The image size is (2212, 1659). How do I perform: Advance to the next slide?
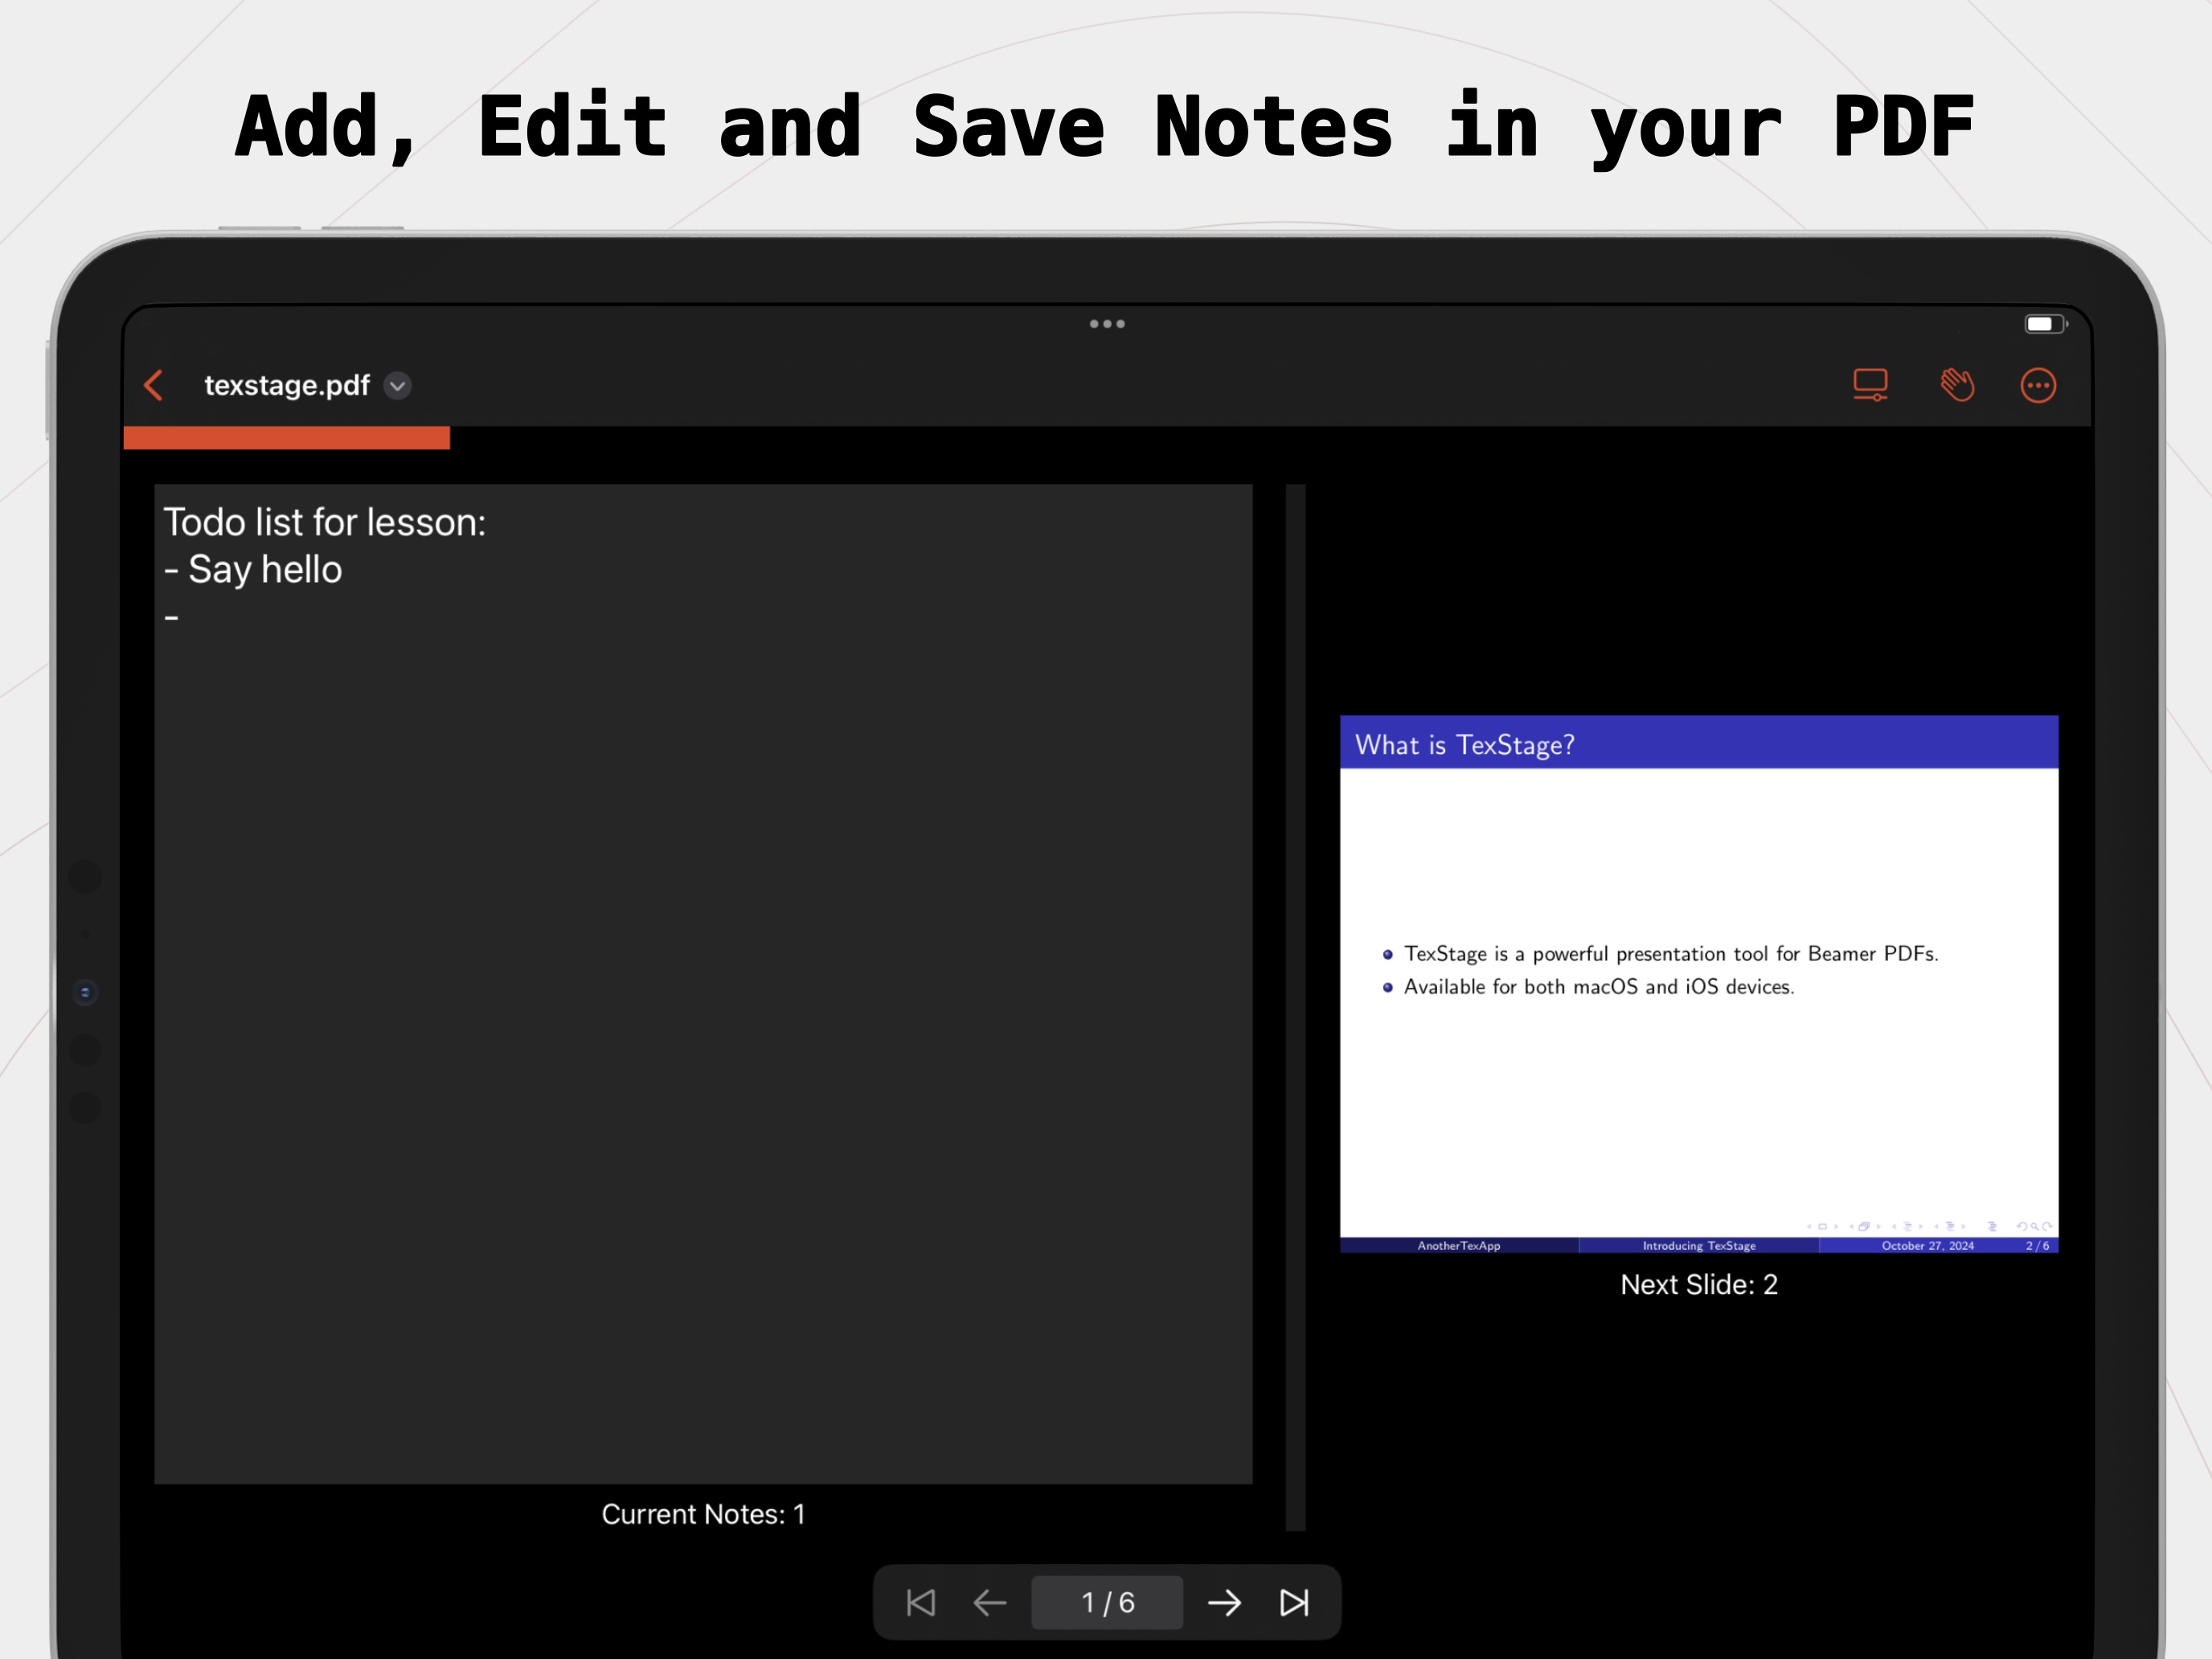(x=1224, y=1602)
